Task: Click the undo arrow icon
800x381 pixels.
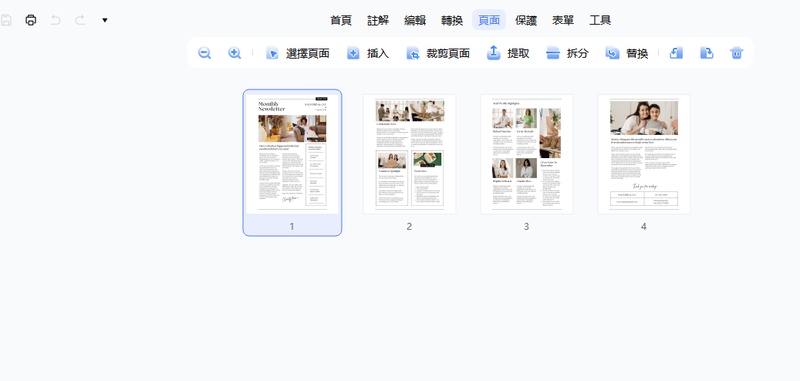Action: (56, 20)
